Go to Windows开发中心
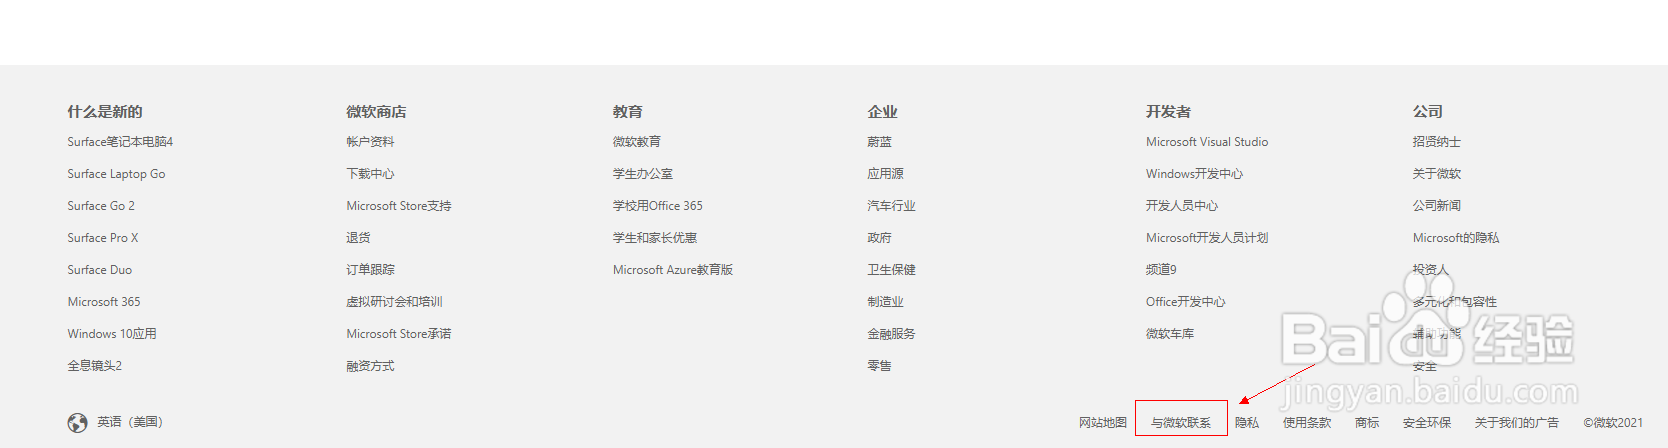The height and width of the screenshot is (448, 1668). (1195, 174)
